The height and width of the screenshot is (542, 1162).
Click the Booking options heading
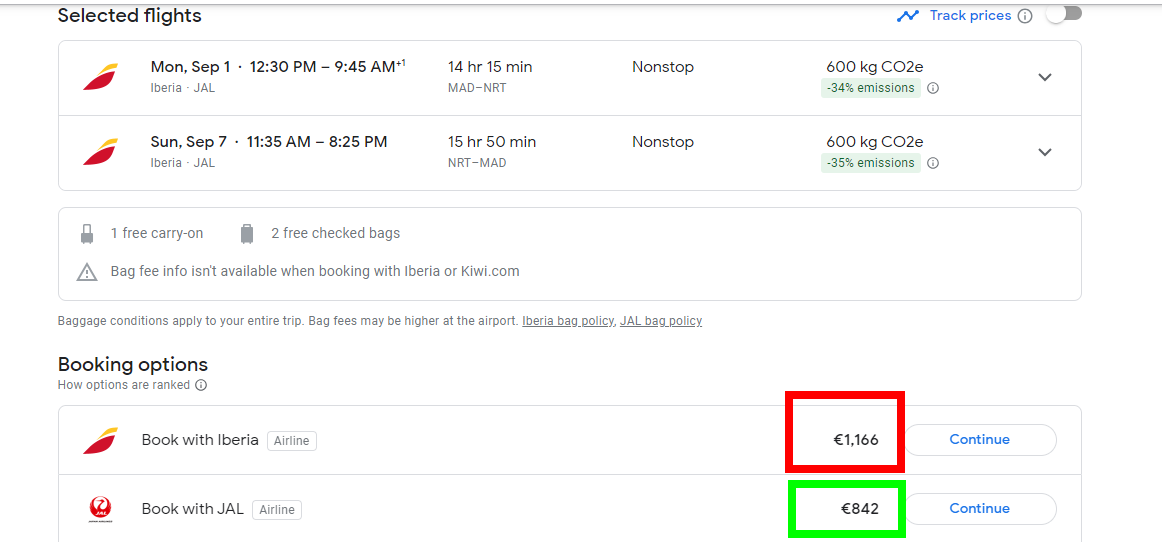(133, 365)
